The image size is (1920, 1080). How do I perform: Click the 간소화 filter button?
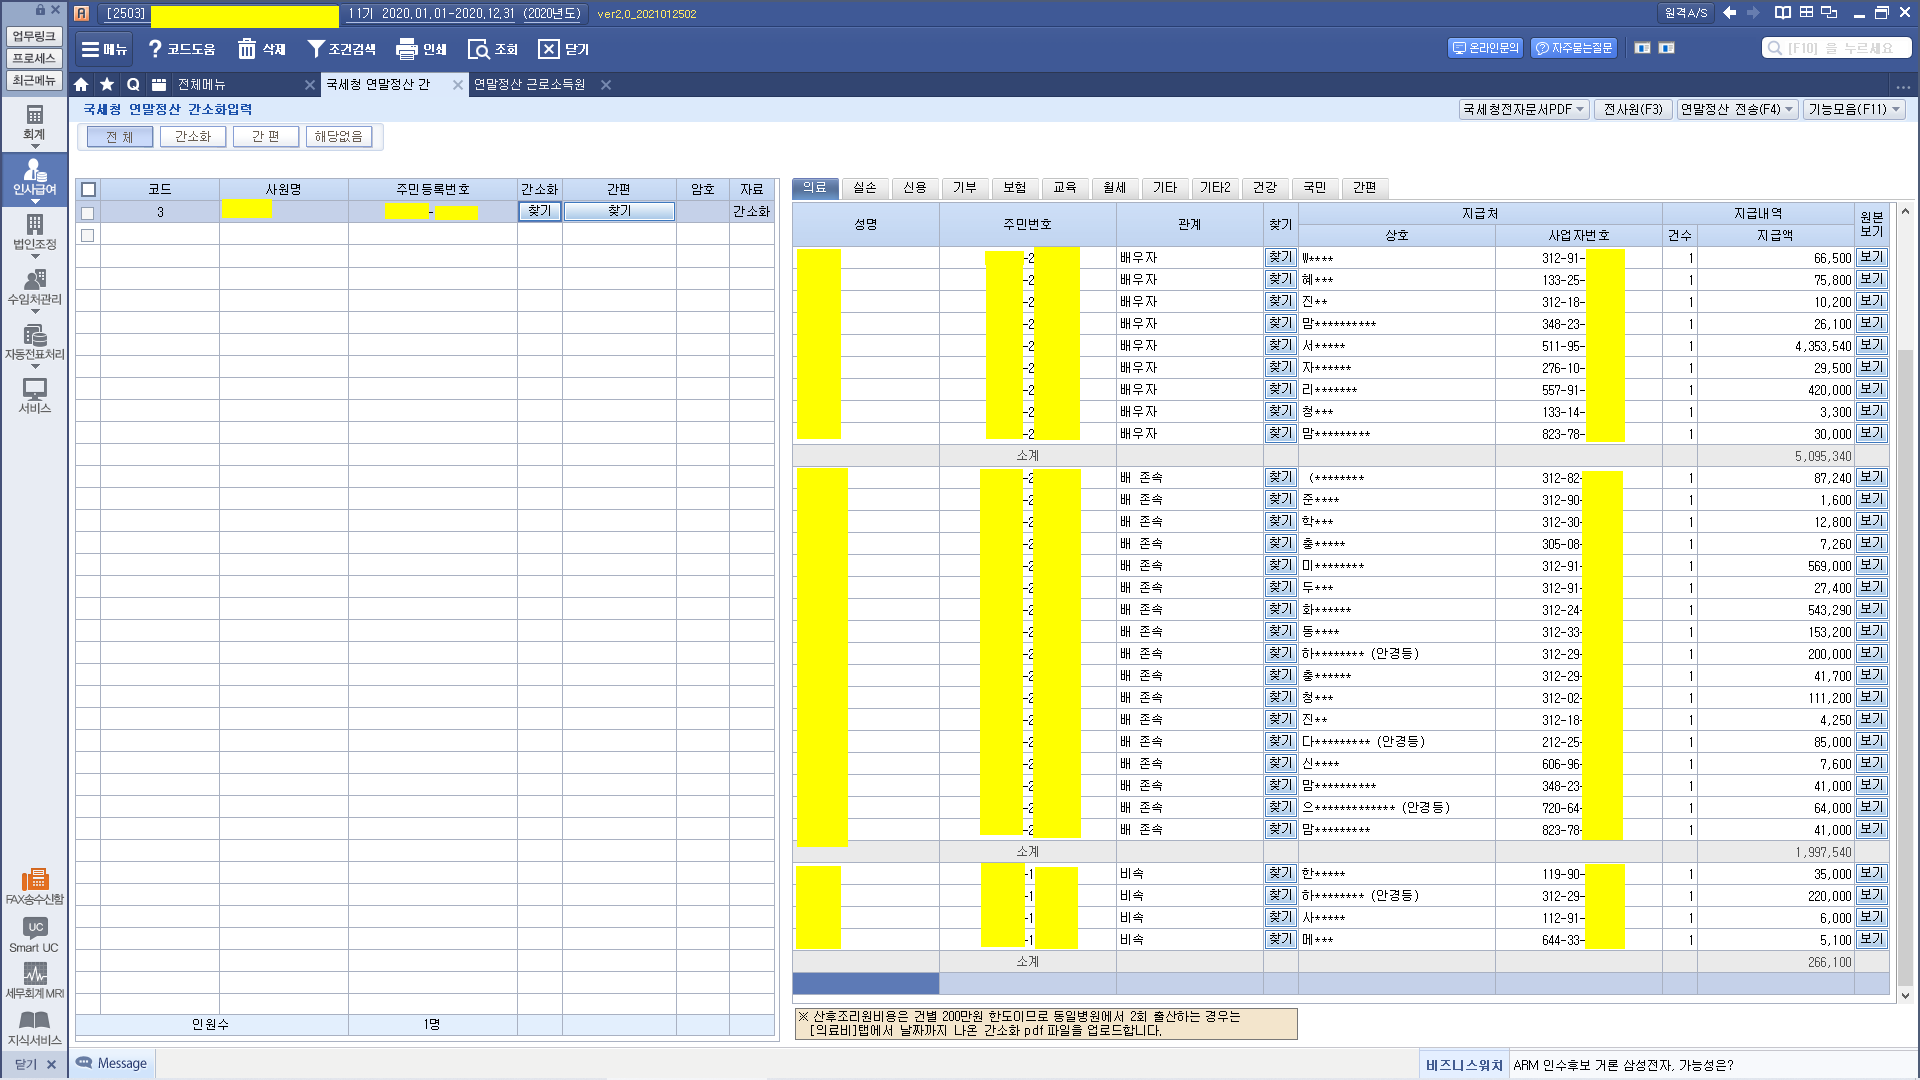193,136
